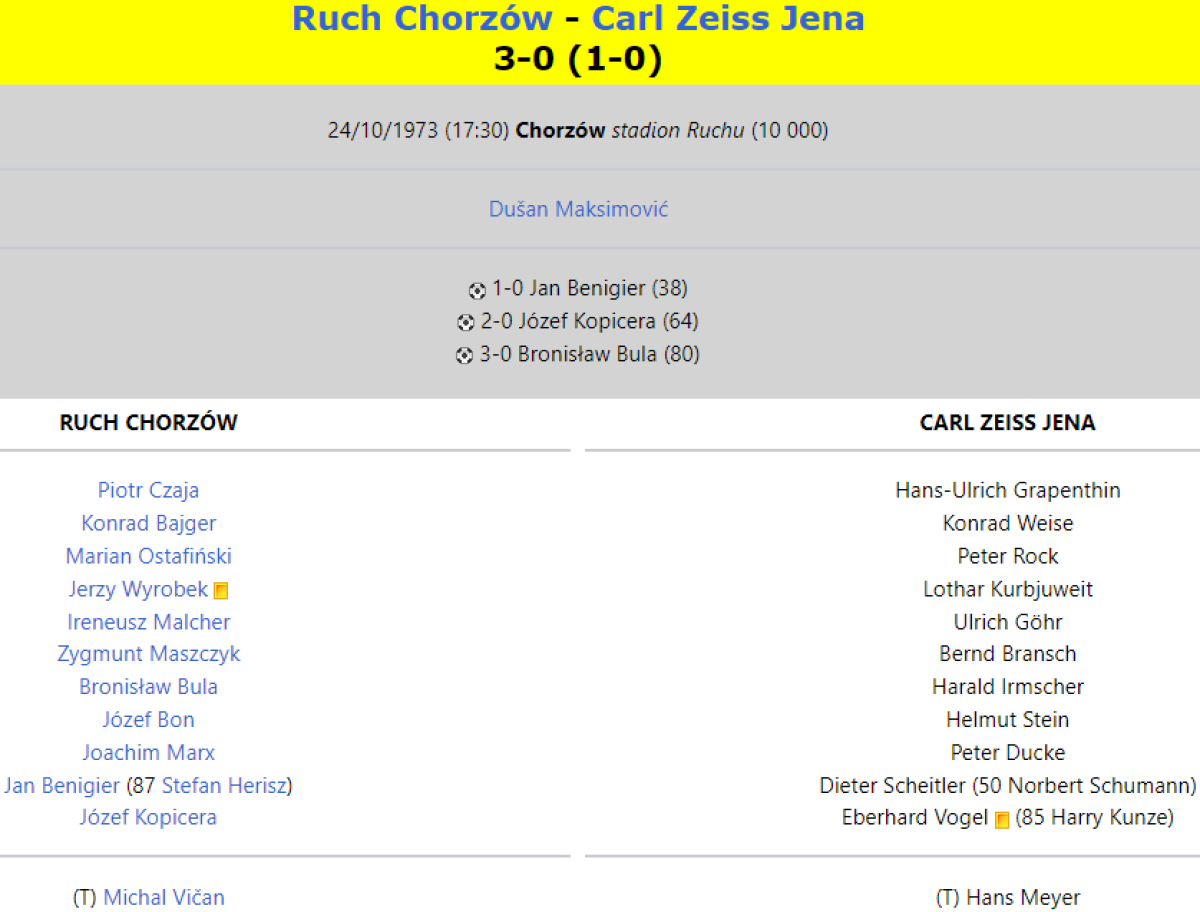Screen dimensions: 1200x912
Task: Click the yellow card icon next to Eberhard Vogel
Action: 1002,819
